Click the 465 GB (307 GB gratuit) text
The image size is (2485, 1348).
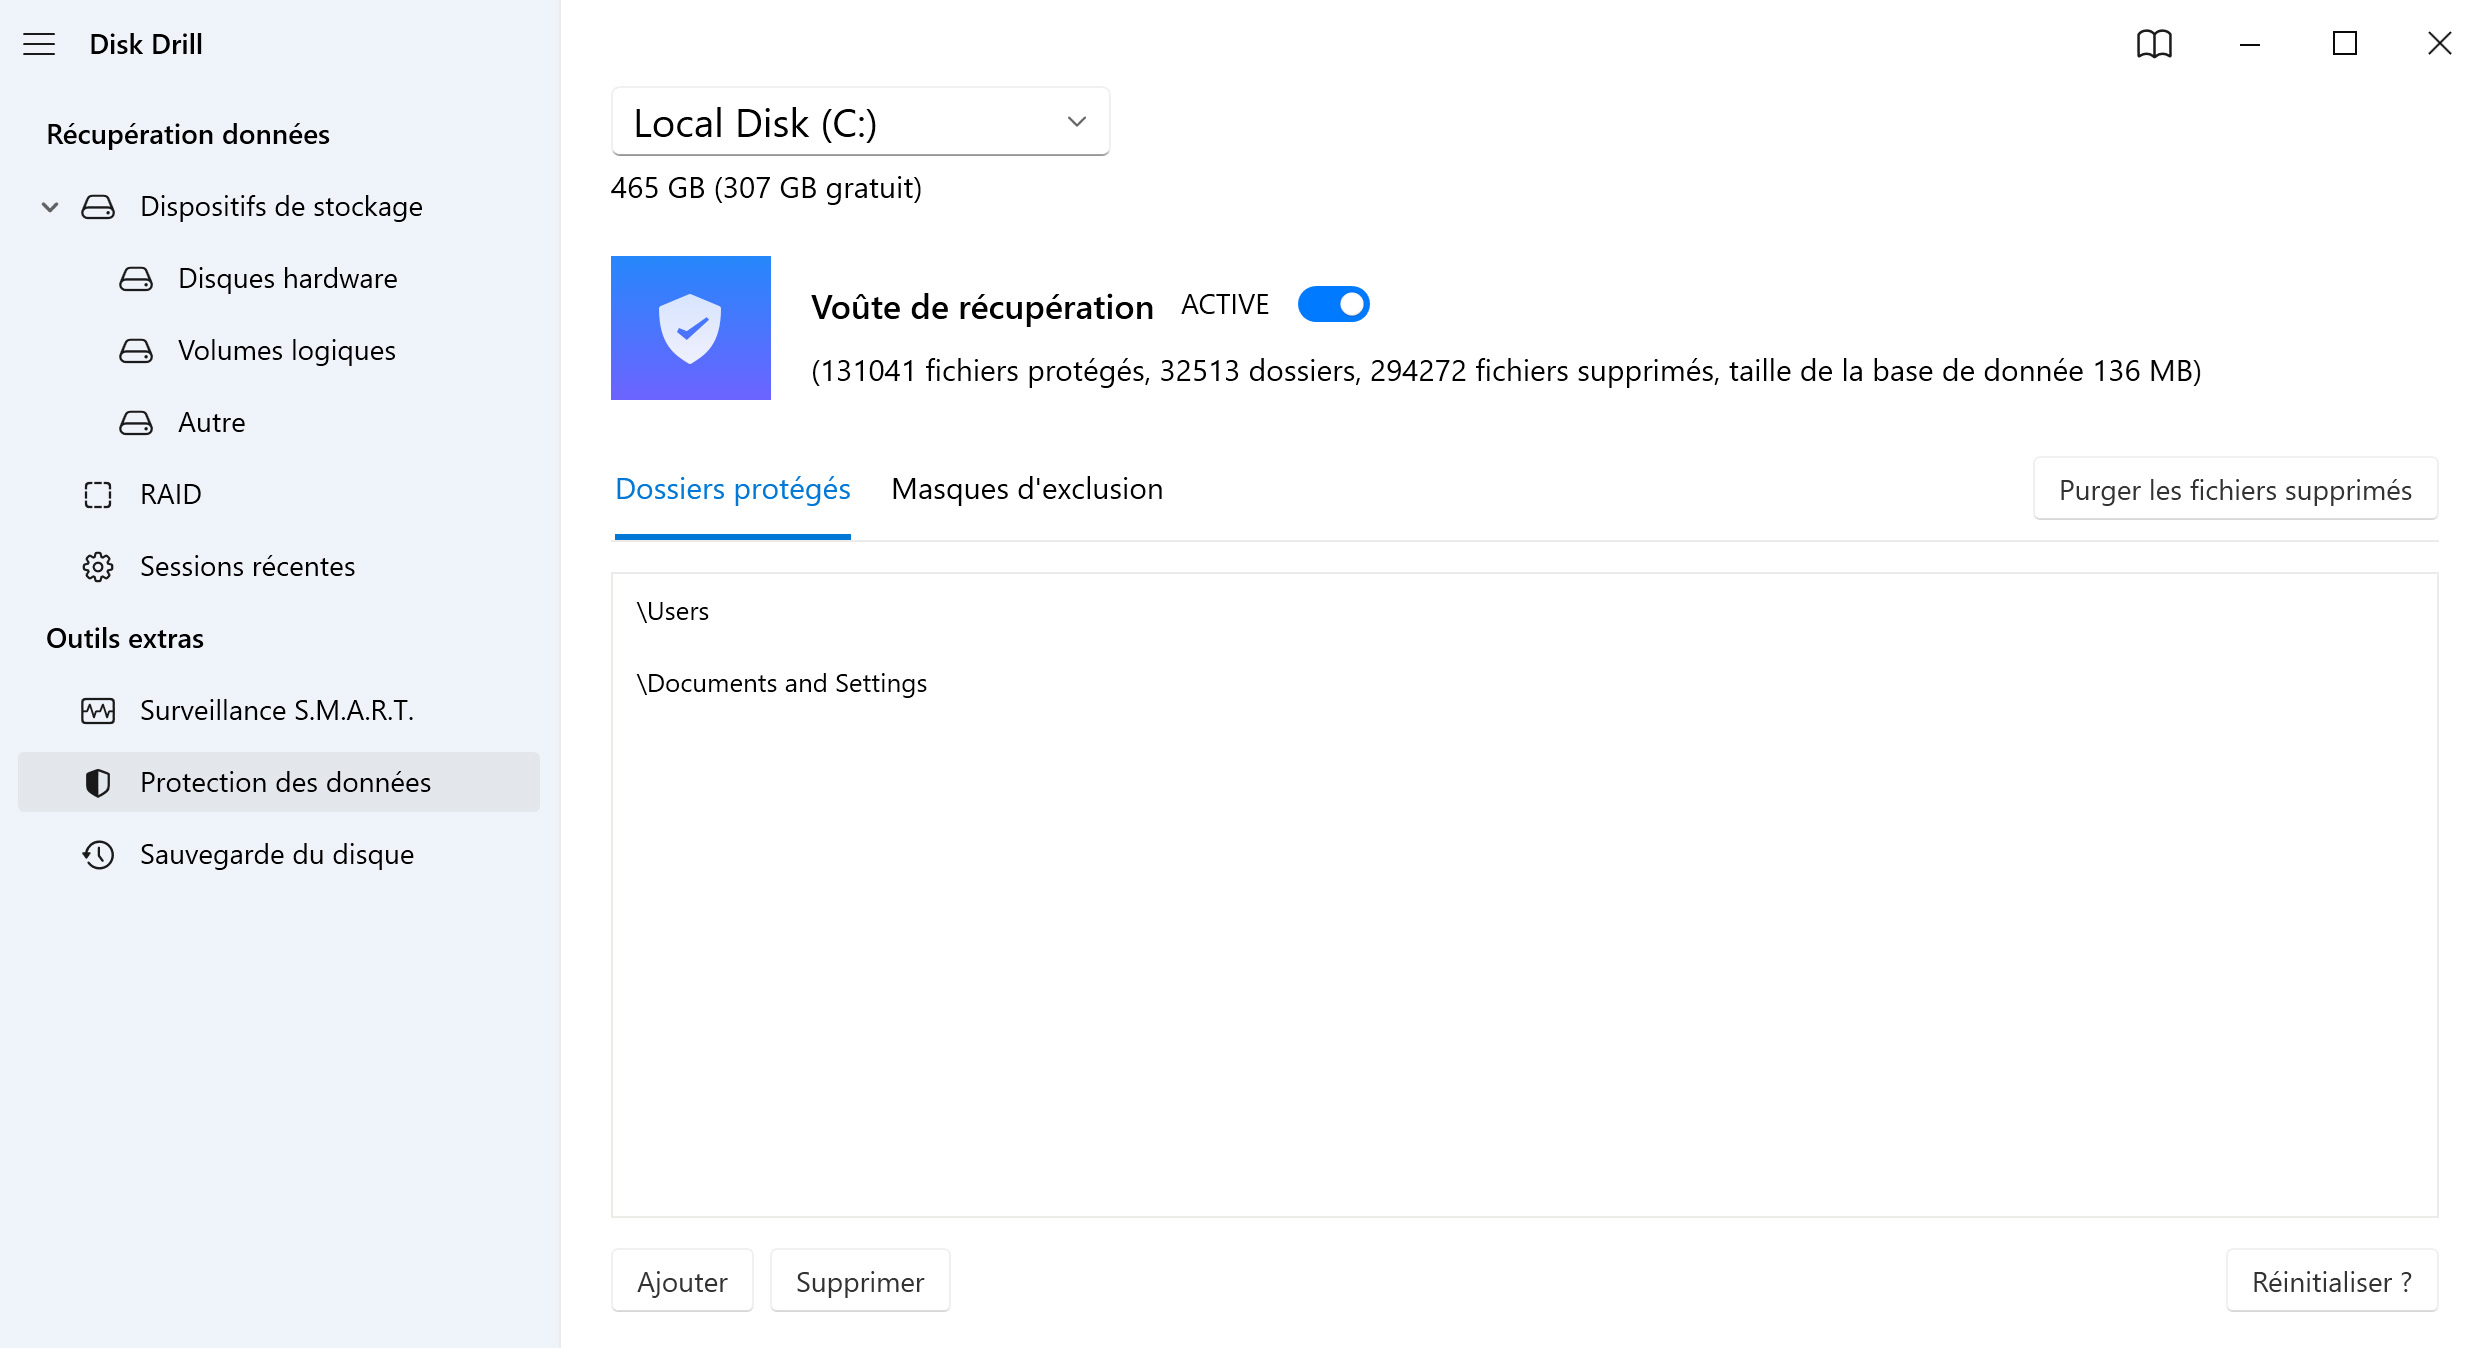point(766,188)
